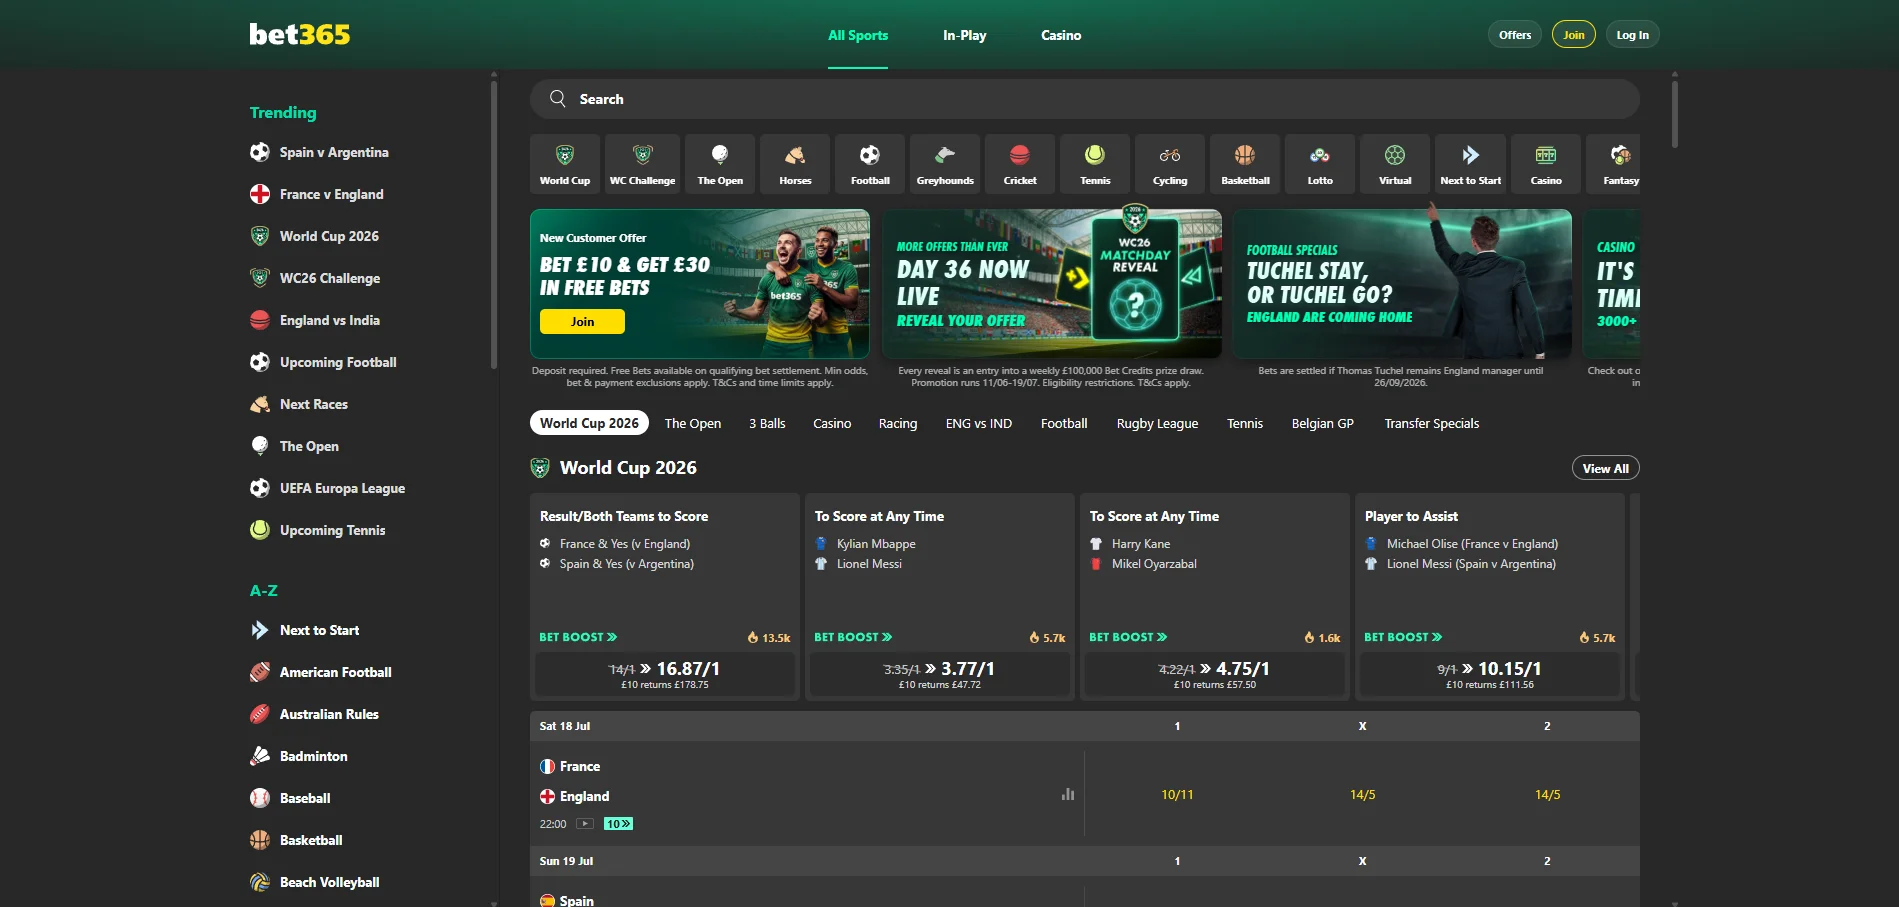Select 16.87/1 Result/Both Teams to Score boost

pos(665,674)
